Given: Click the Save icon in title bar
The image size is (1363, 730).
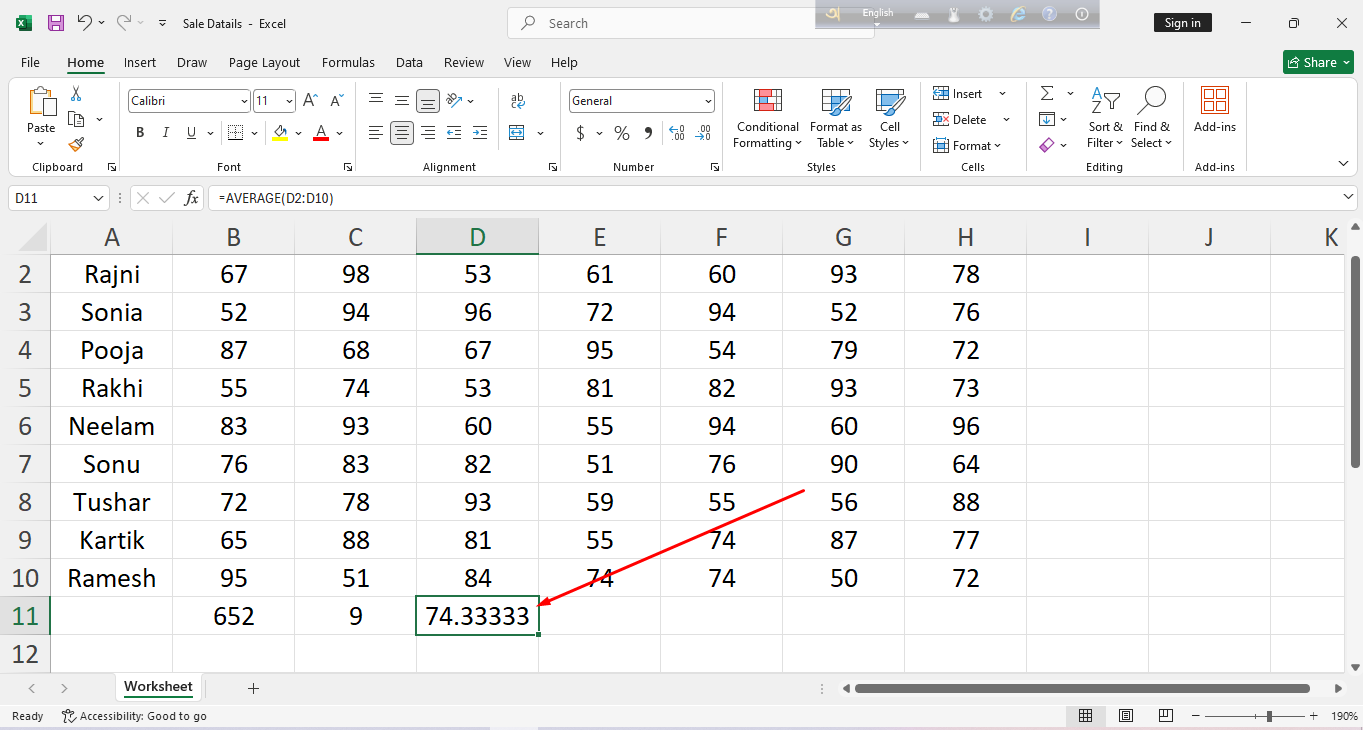Looking at the screenshot, I should click(x=56, y=23).
